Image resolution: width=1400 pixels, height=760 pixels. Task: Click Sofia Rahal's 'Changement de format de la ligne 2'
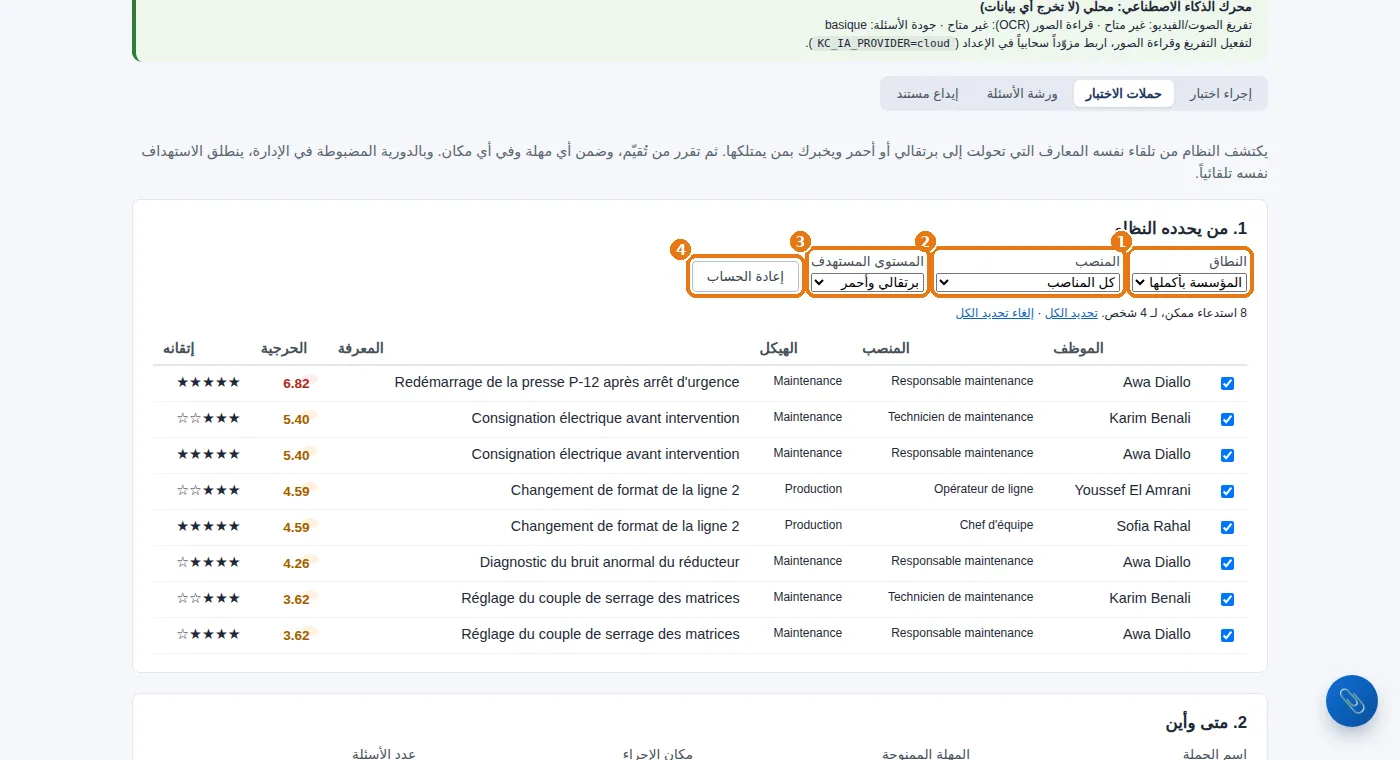tap(625, 526)
